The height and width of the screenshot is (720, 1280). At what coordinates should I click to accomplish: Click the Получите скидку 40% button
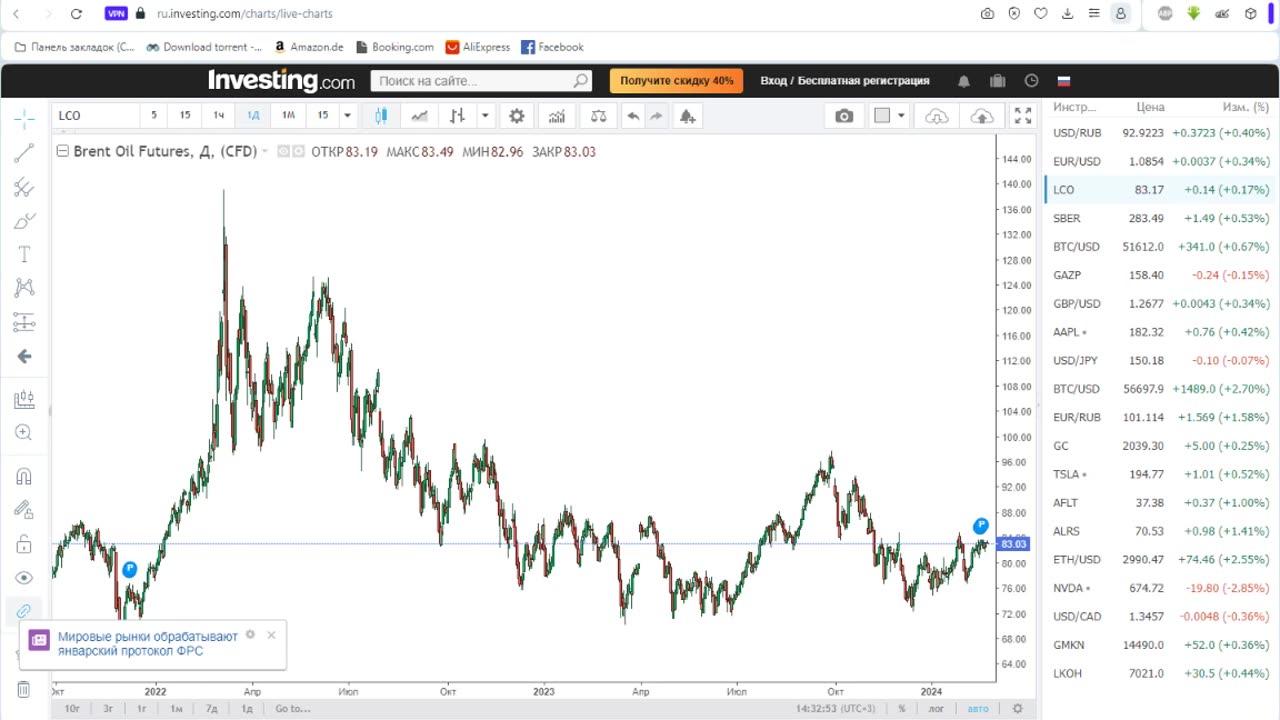676,81
